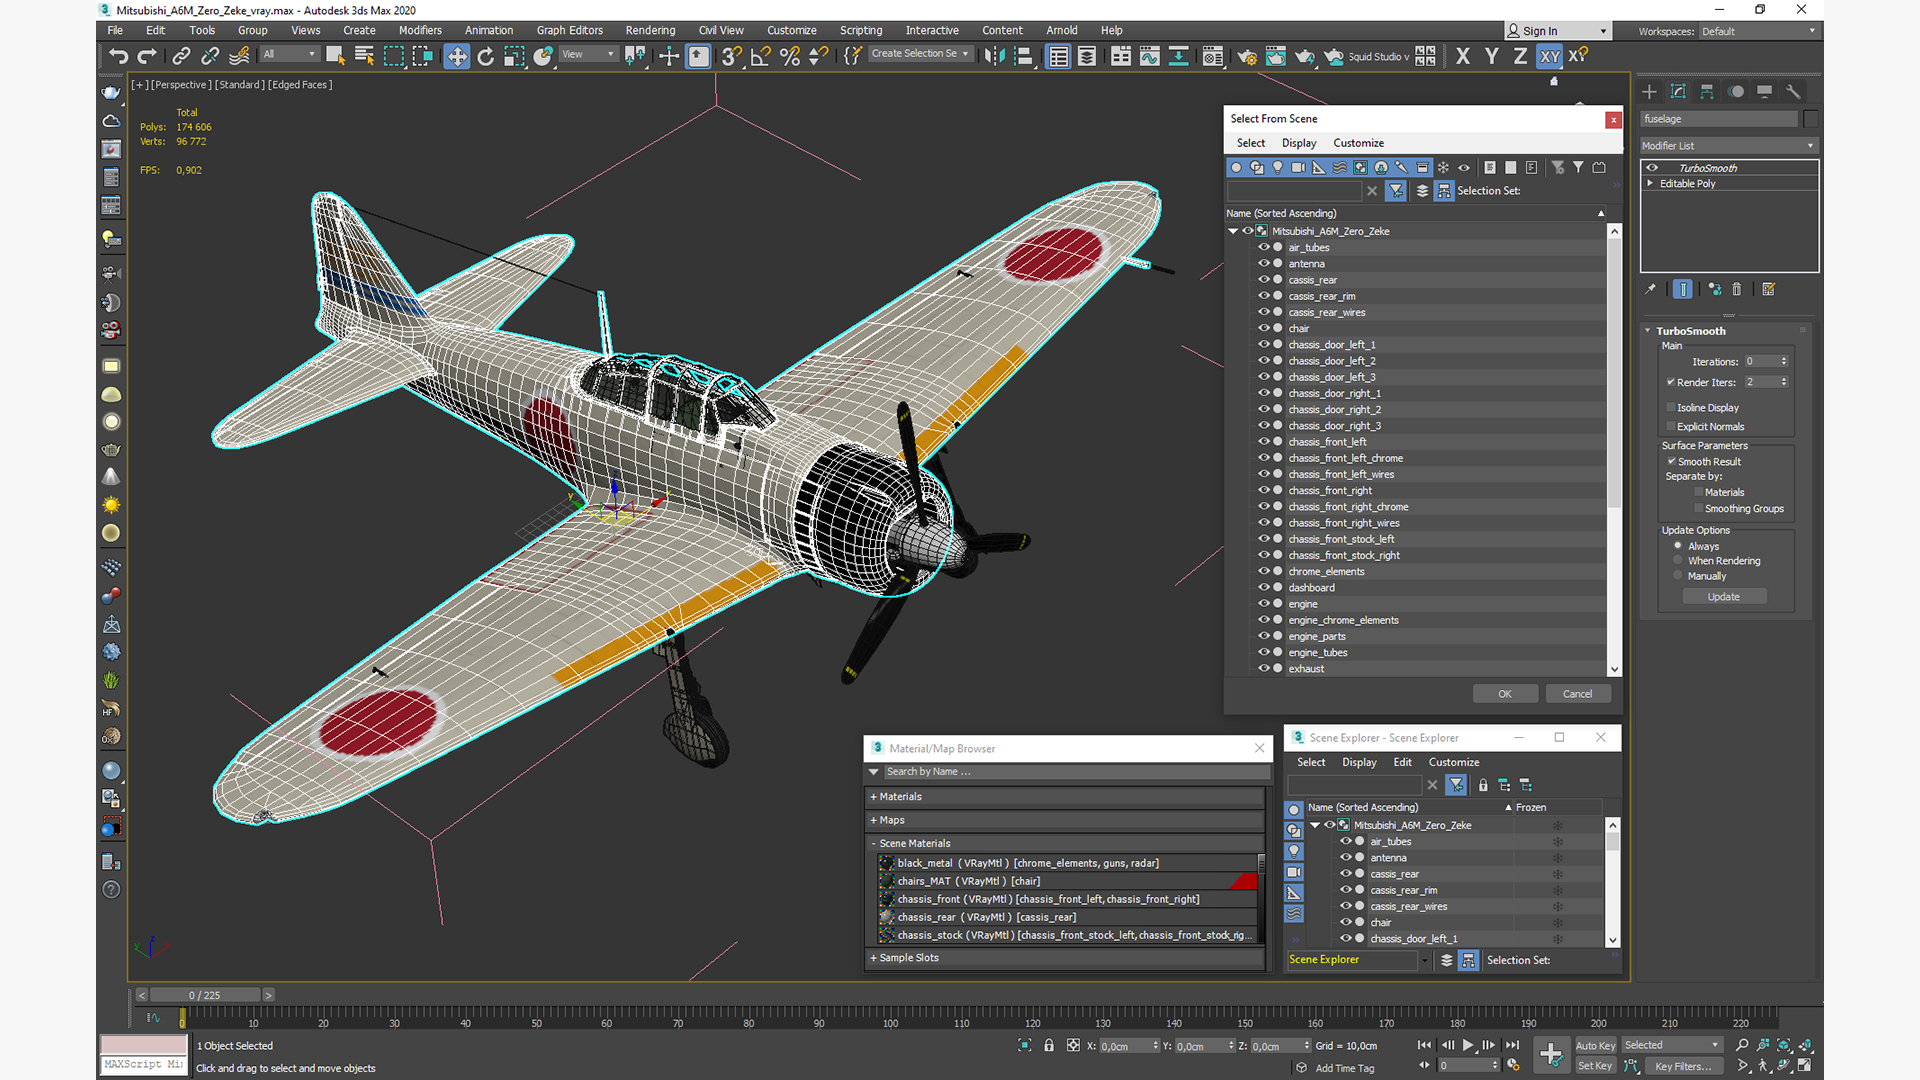Click Remove modifier trash icon
1920x1080 pixels.
1737,289
